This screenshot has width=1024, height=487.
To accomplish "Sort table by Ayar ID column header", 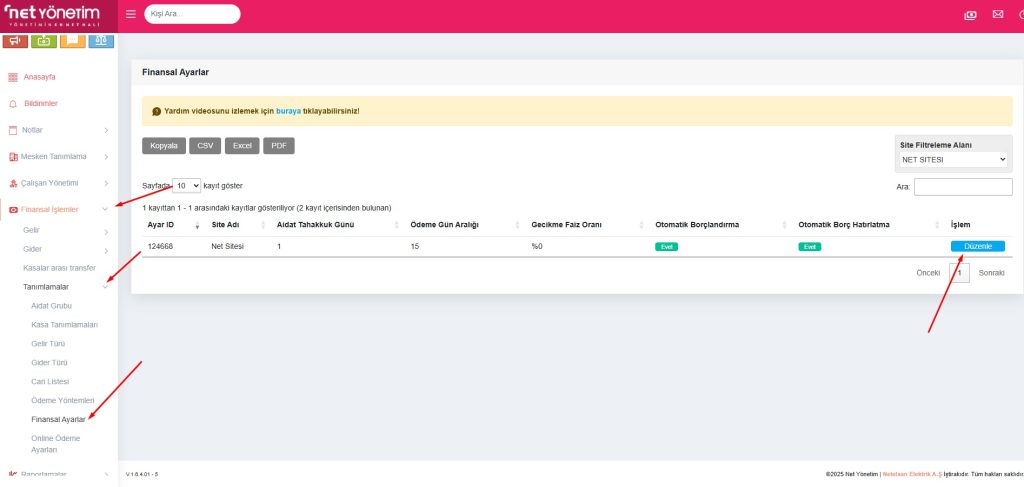I will click(x=162, y=224).
